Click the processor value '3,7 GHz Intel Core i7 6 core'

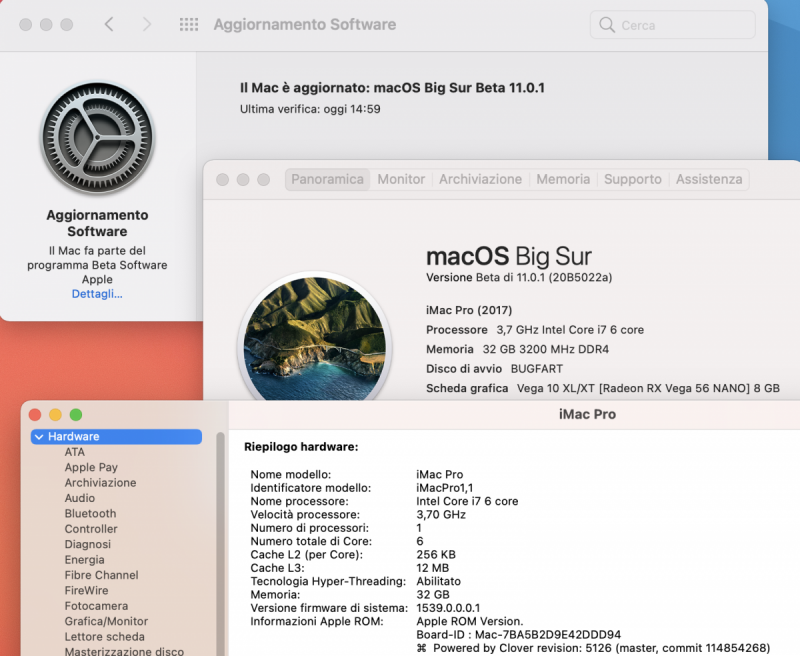point(570,330)
